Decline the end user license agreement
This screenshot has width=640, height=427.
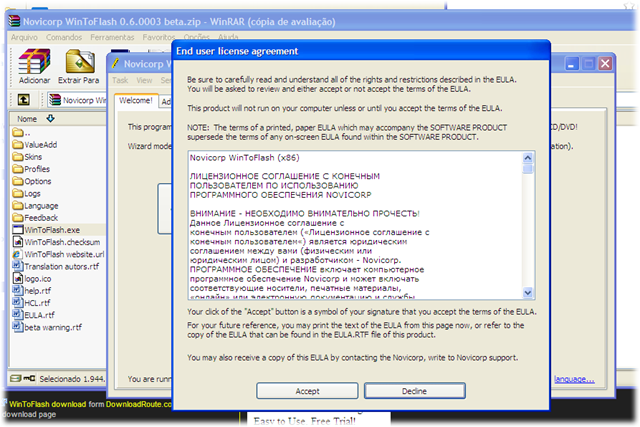(x=414, y=391)
